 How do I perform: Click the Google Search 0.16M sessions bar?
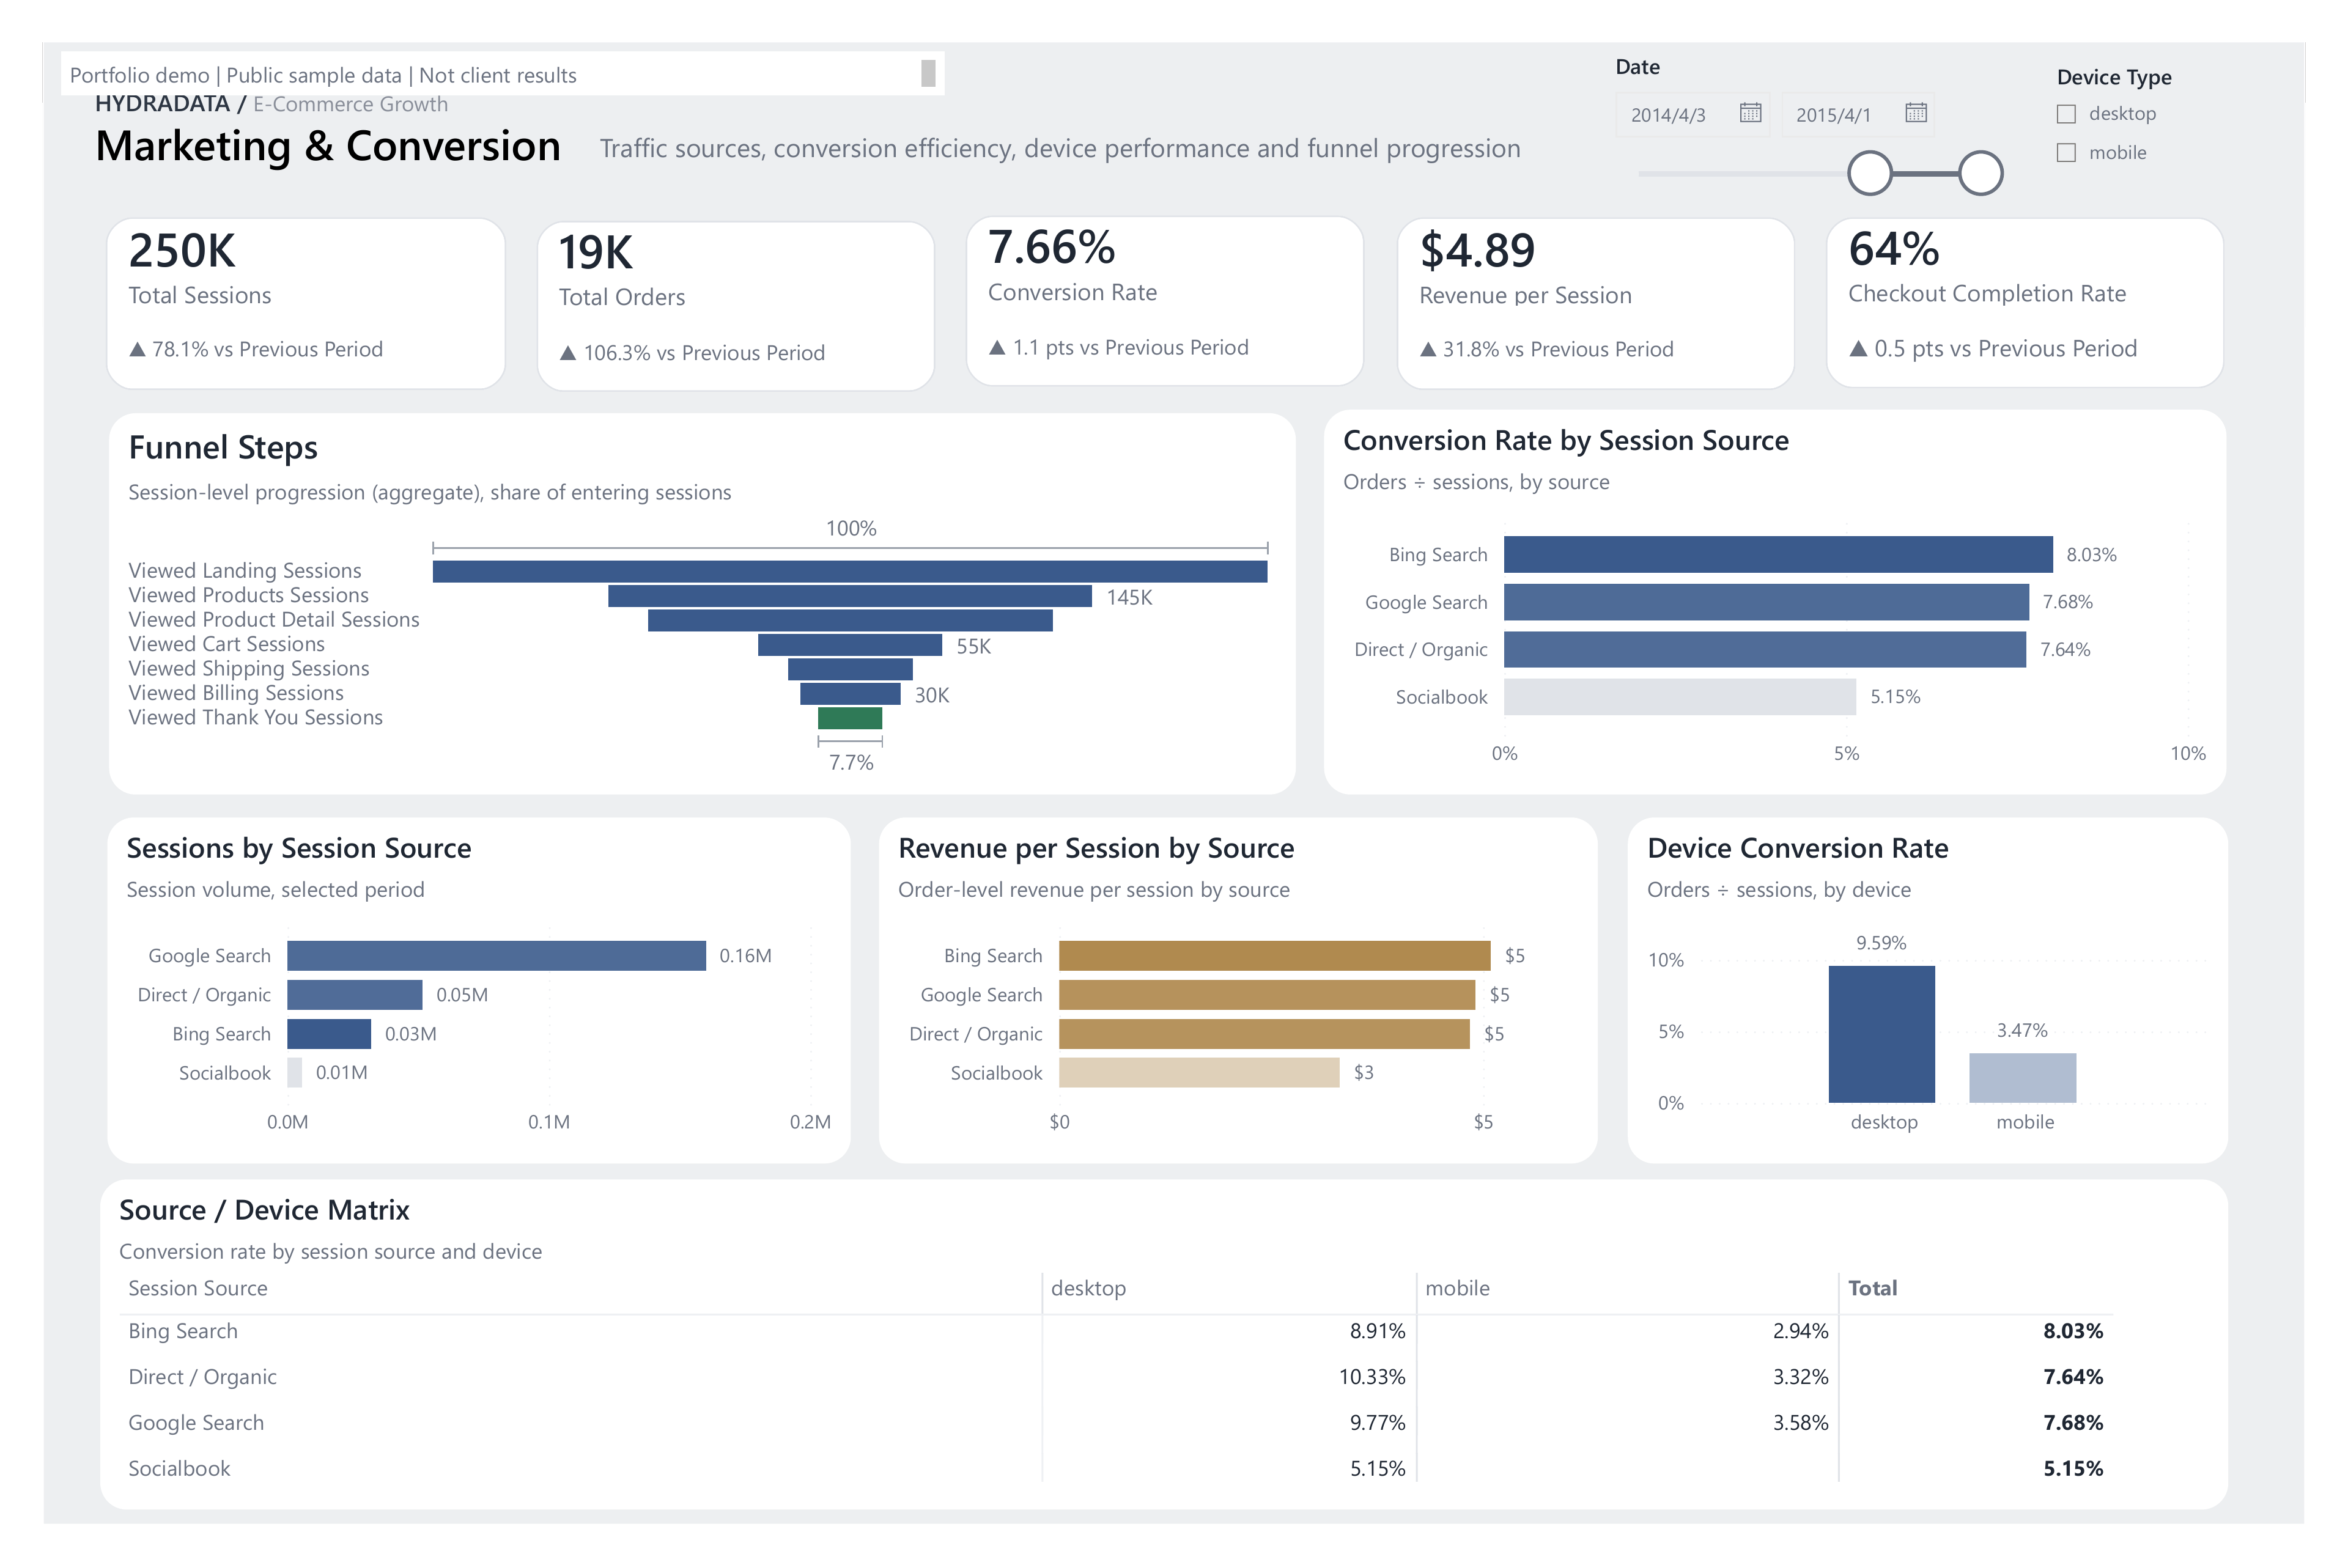tap(496, 955)
